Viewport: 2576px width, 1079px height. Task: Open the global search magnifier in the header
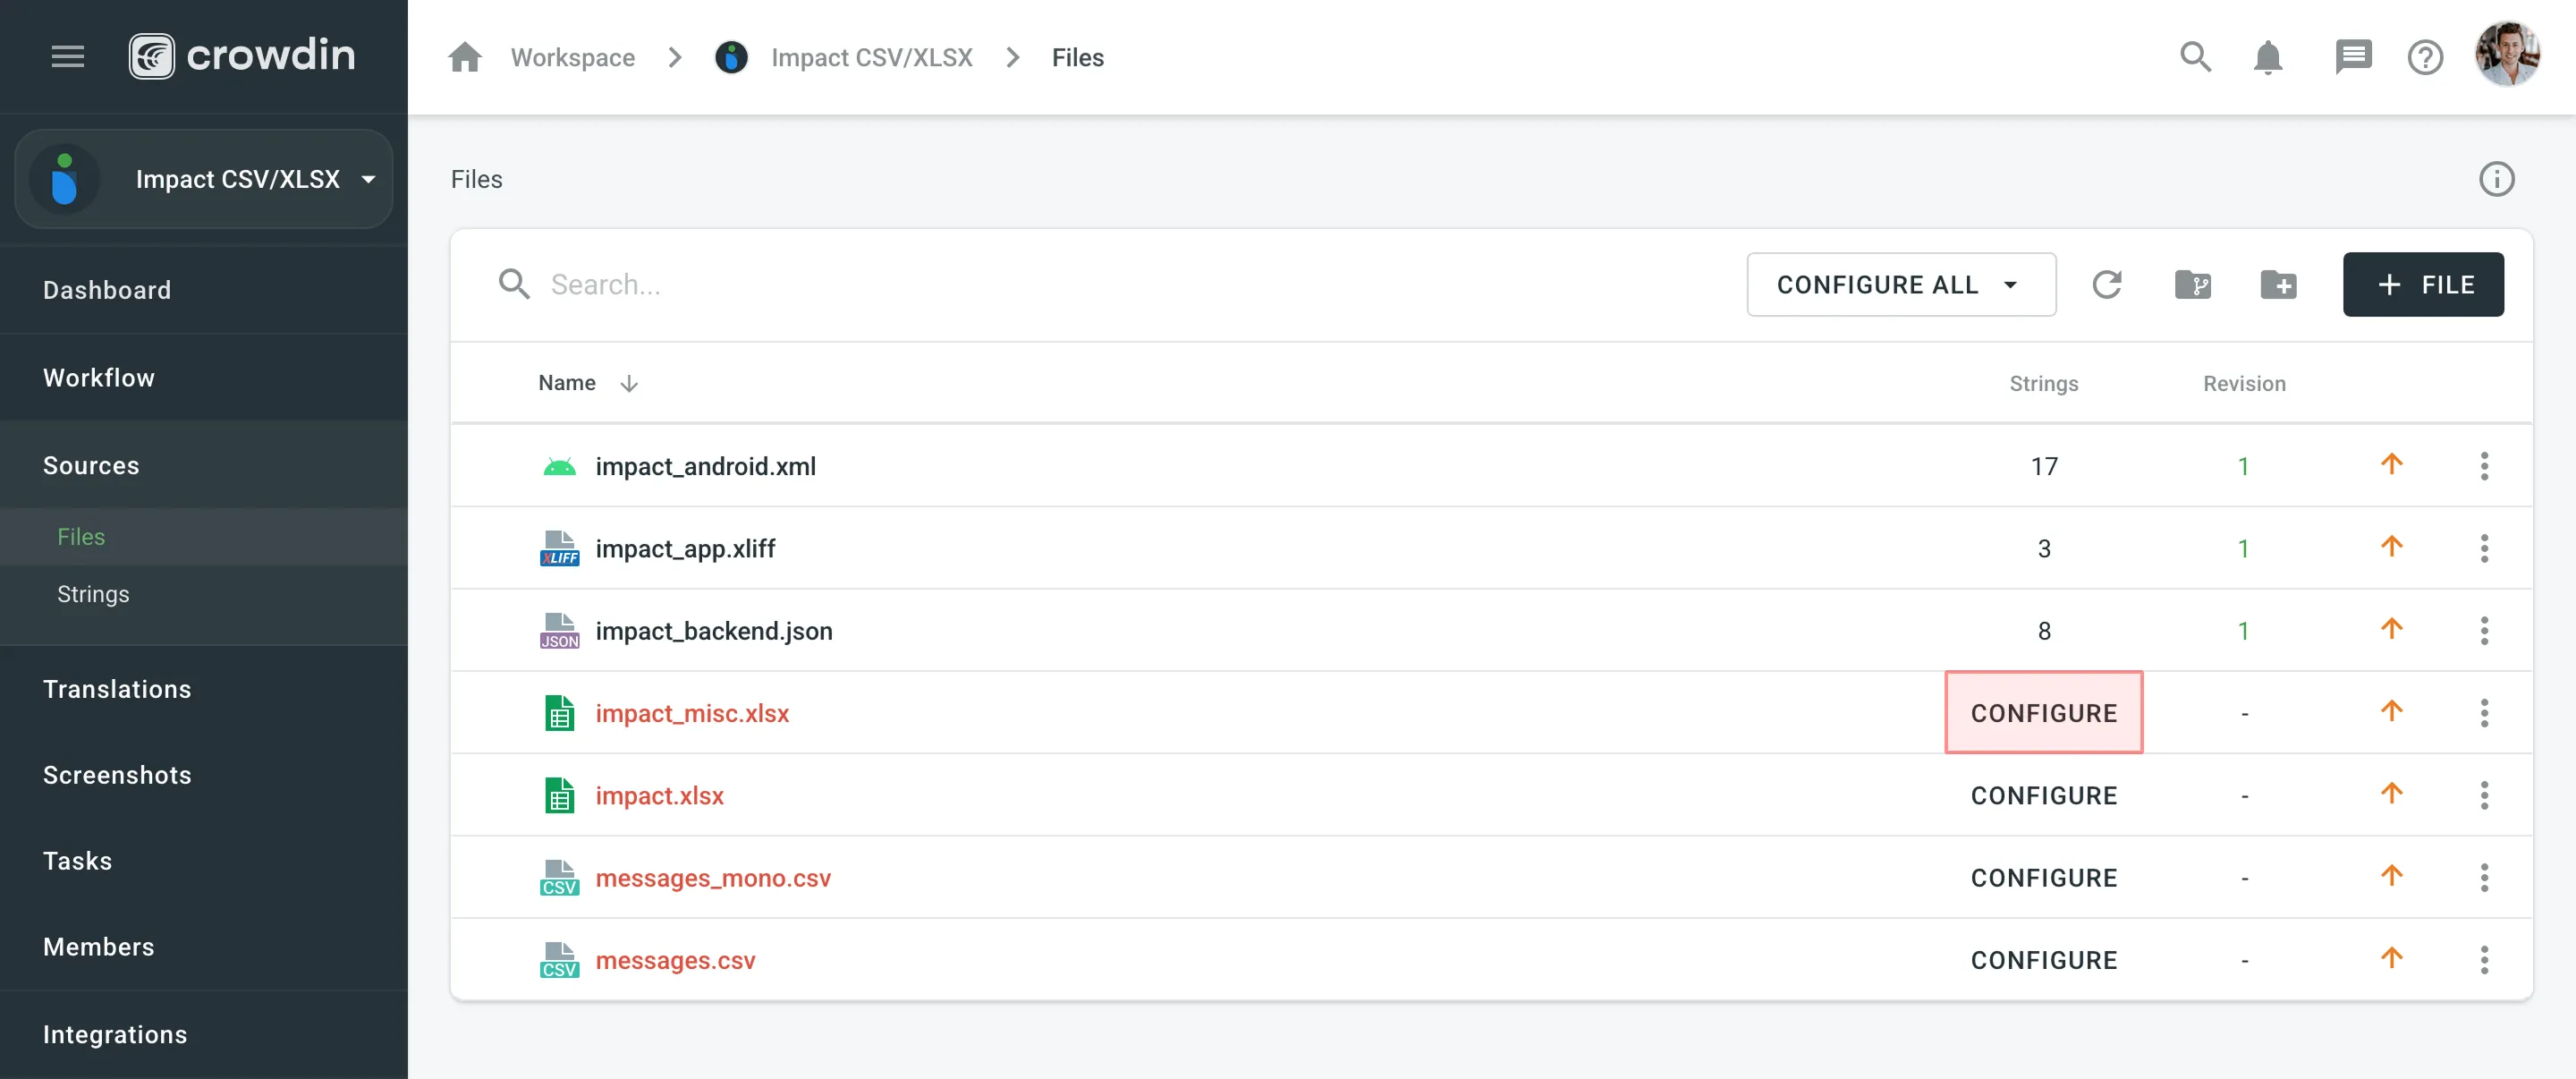2194,57
